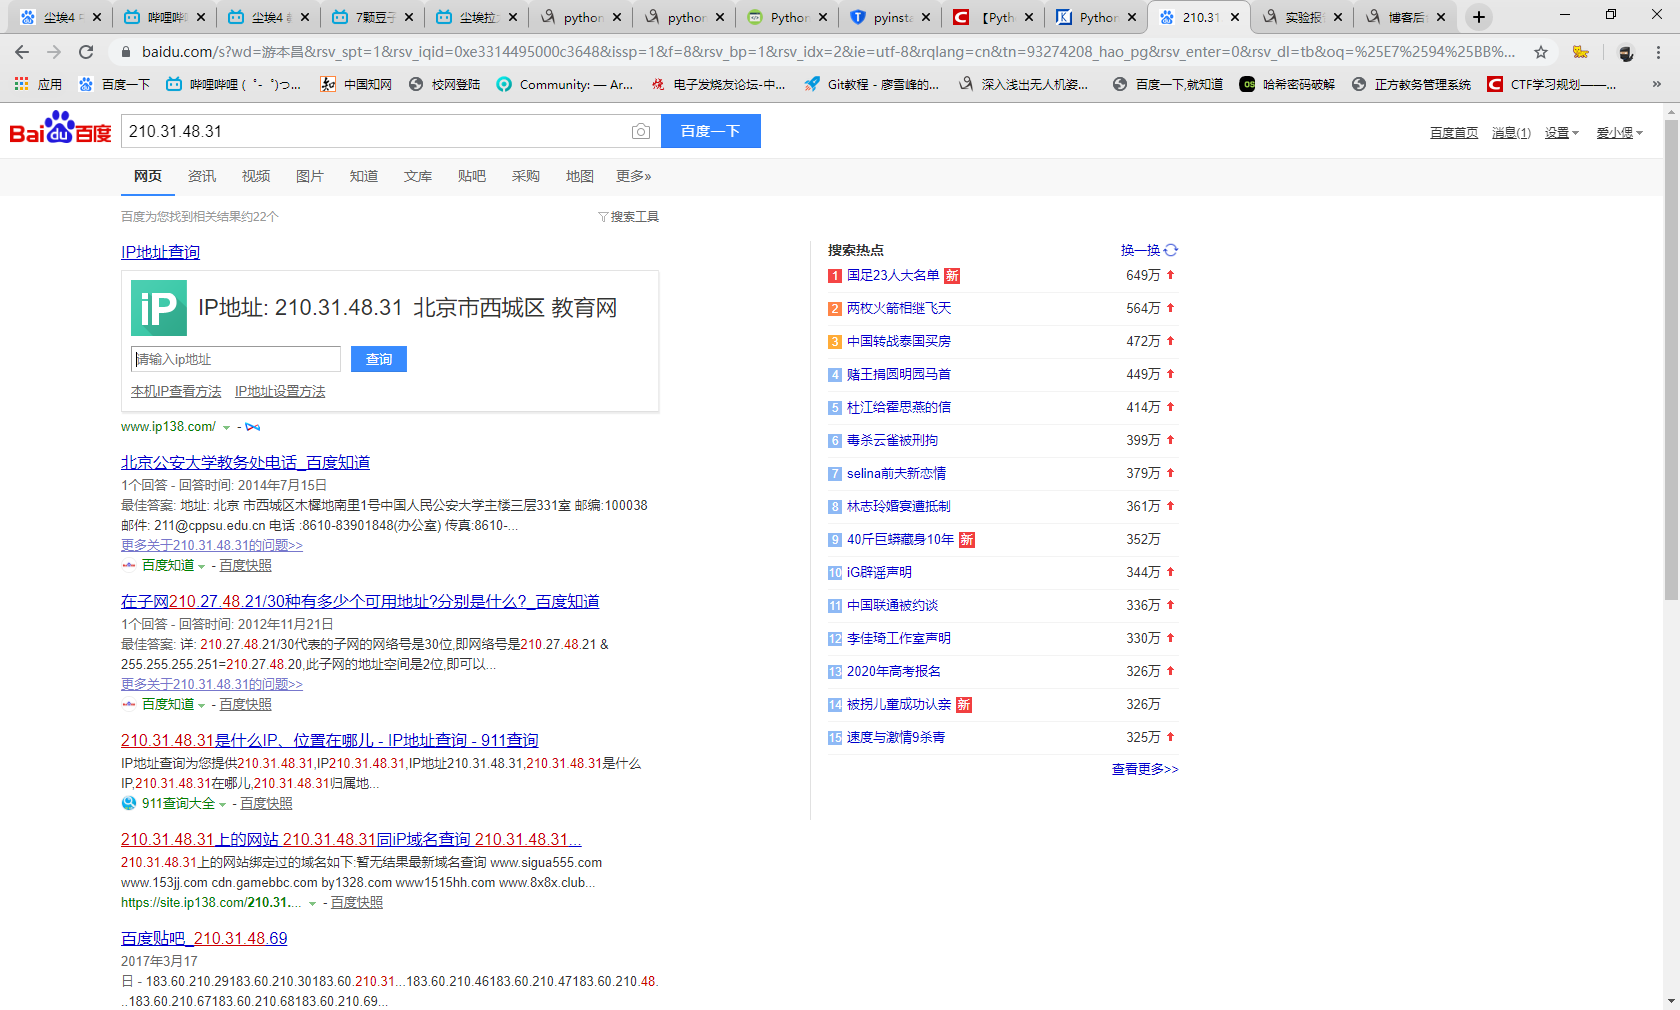Switch to the 图片 search tab
Screen dimensions: 1680x1010
tap(310, 176)
